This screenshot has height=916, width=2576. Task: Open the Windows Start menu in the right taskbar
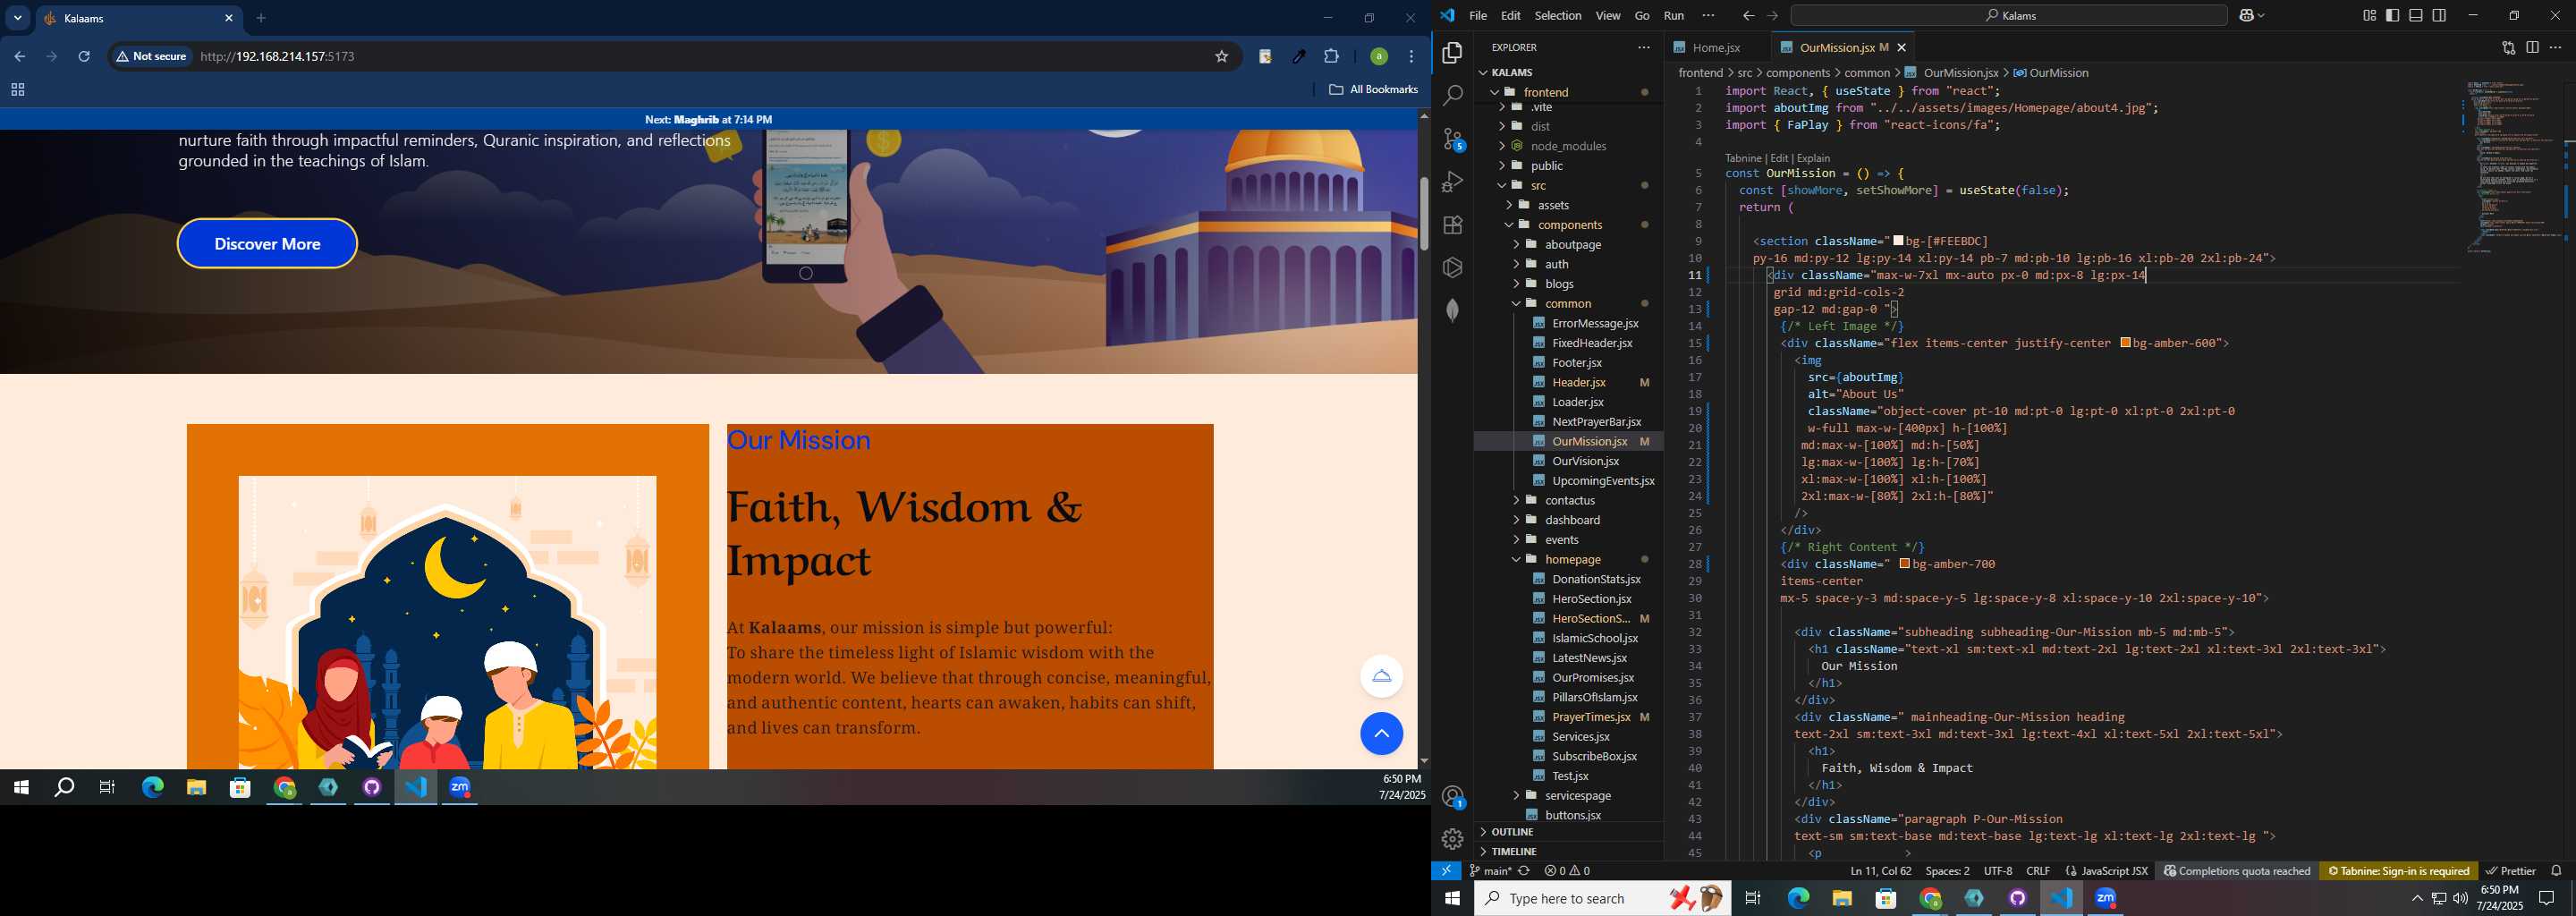pyautogui.click(x=1452, y=899)
